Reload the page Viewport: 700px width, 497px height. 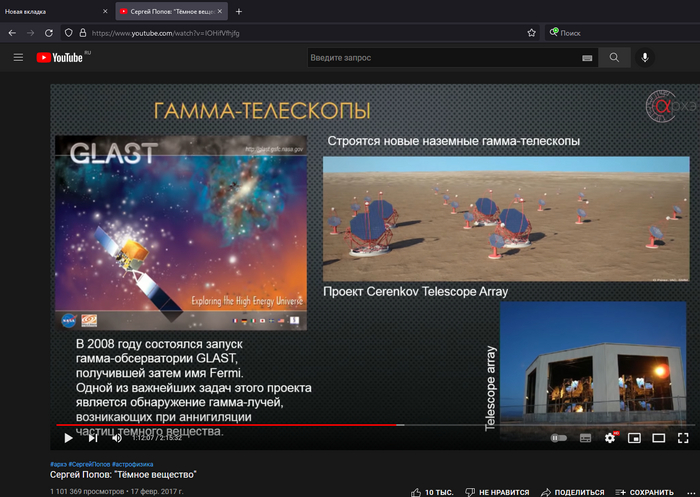[x=49, y=33]
